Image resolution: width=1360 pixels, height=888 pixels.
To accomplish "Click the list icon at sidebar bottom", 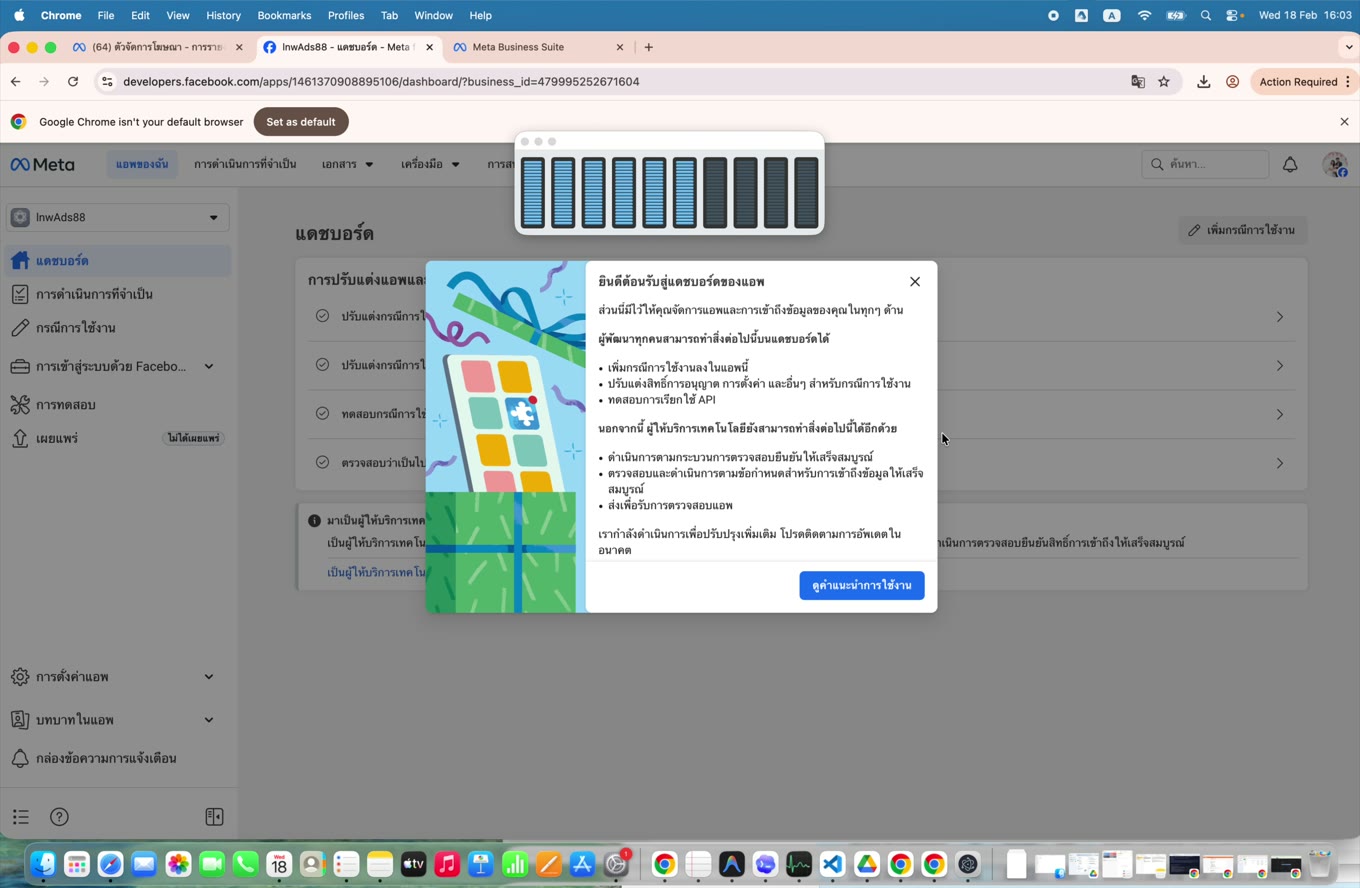I will [20, 818].
